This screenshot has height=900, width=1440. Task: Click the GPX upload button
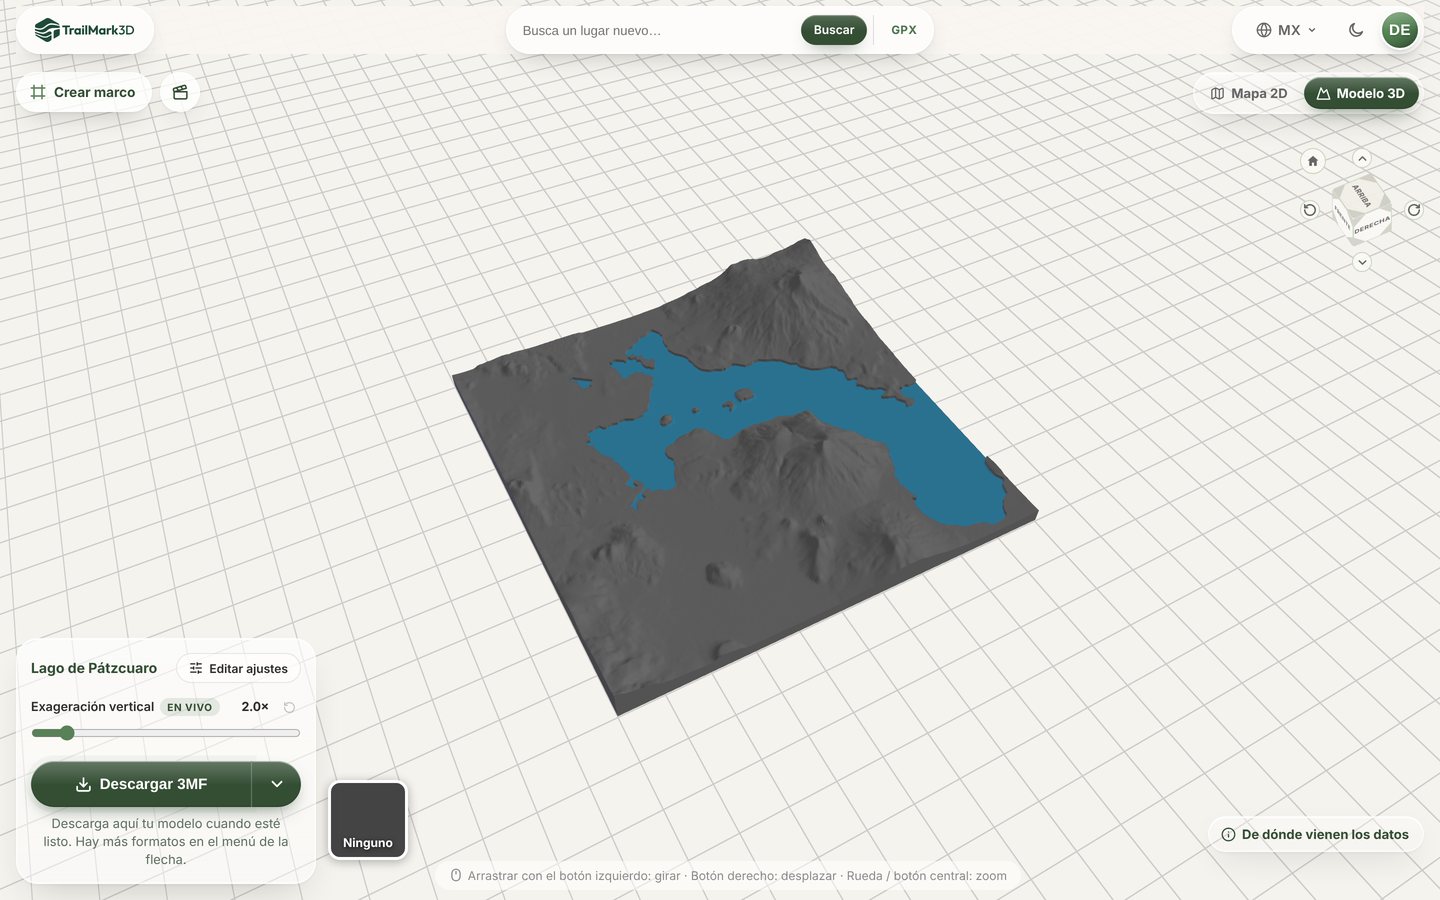[x=904, y=30]
